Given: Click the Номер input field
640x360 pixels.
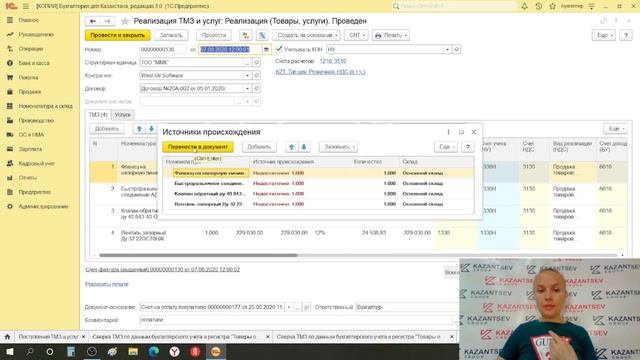Looking at the screenshot, I should (x=162, y=49).
